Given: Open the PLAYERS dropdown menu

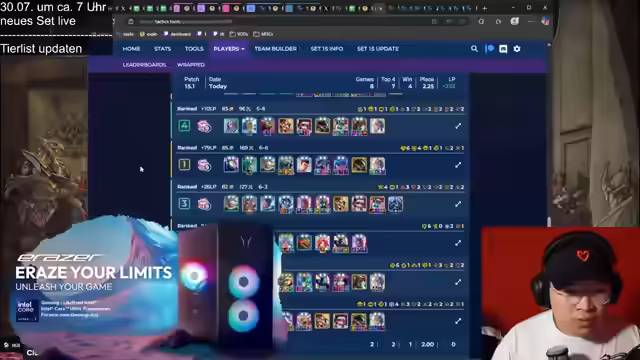Looking at the screenshot, I should pyautogui.click(x=229, y=49).
